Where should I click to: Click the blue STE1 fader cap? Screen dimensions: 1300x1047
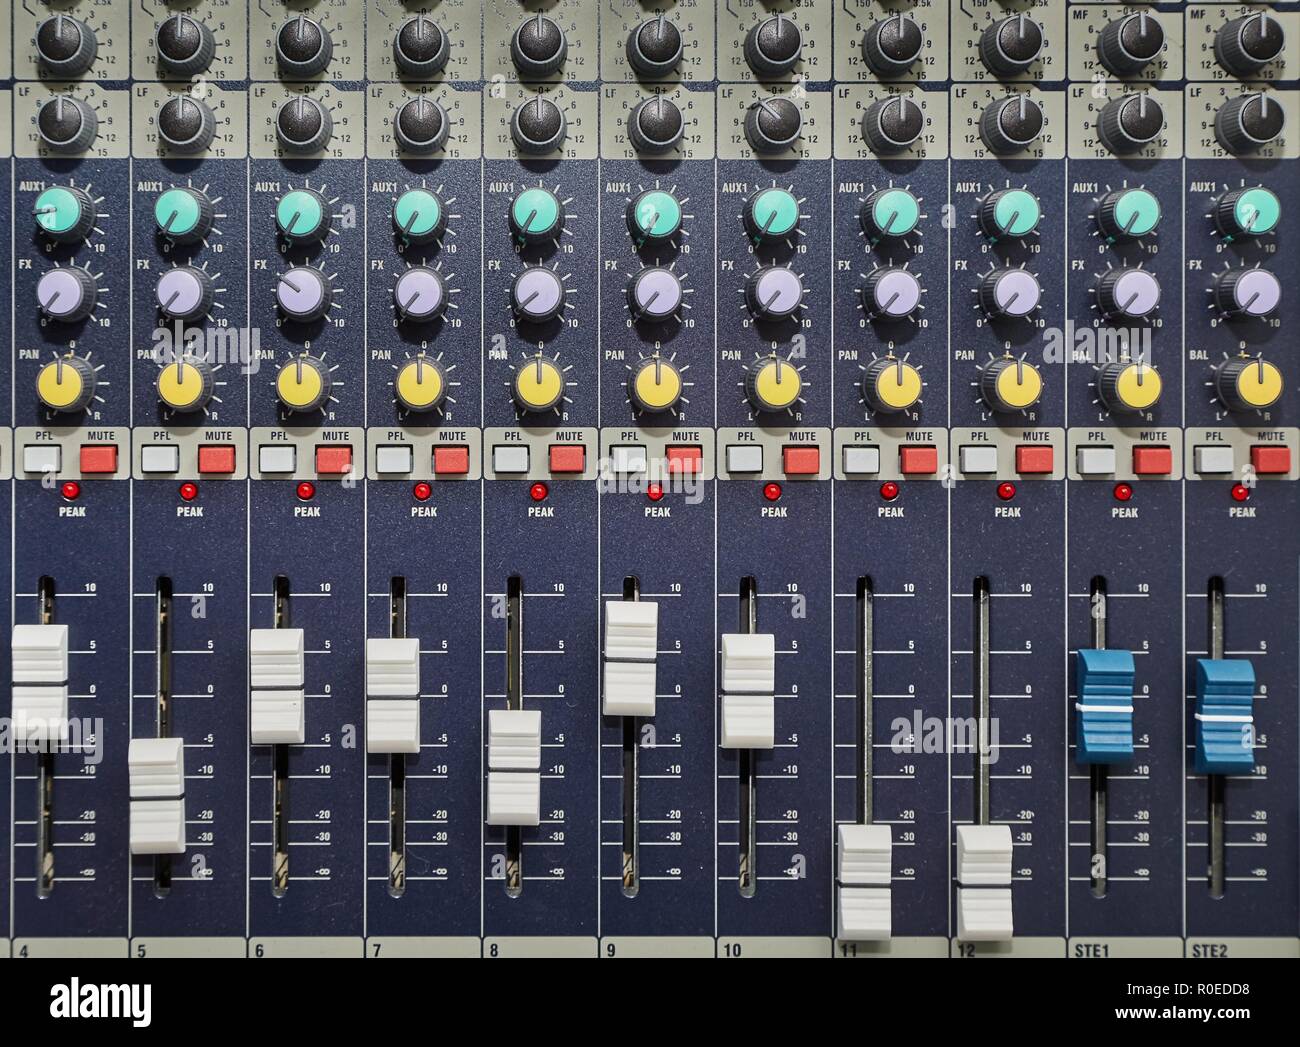pyautogui.click(x=1105, y=706)
